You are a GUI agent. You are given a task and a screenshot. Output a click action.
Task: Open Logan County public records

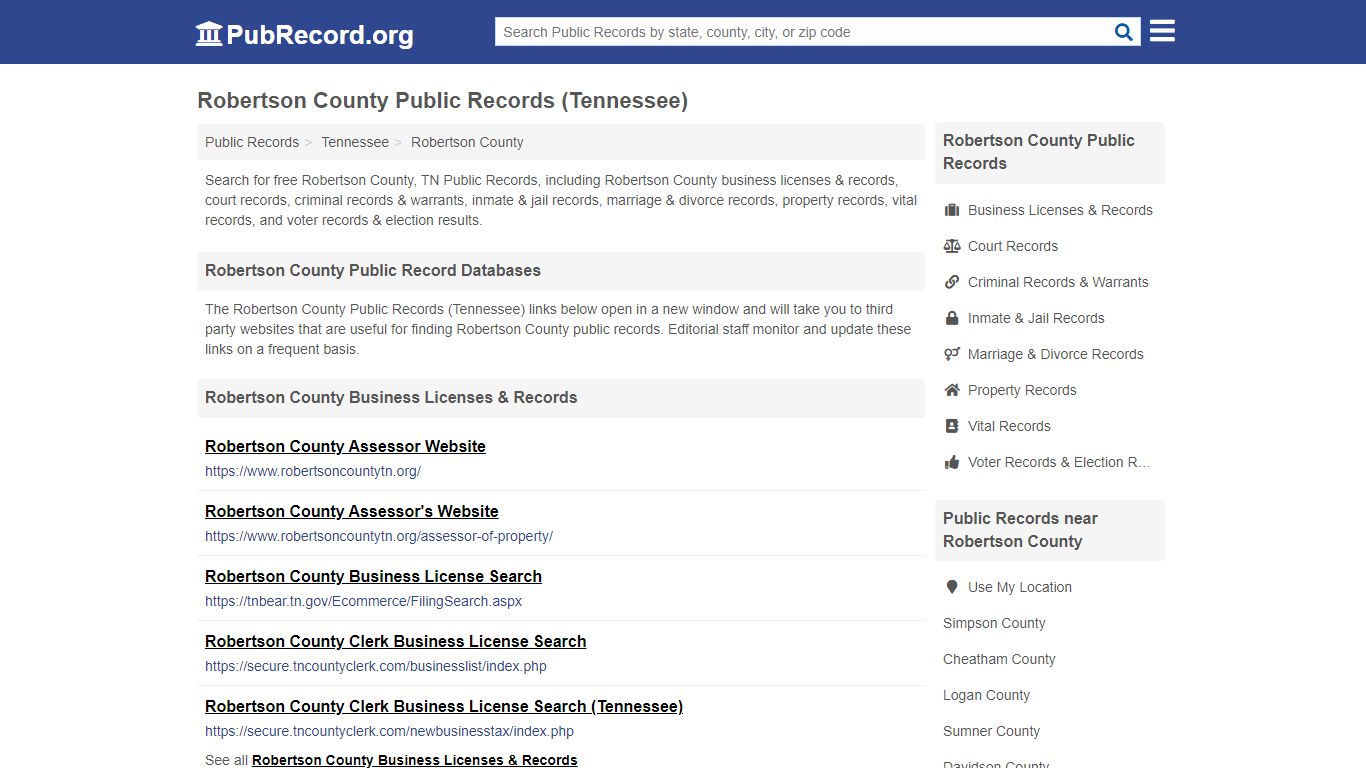coord(986,695)
